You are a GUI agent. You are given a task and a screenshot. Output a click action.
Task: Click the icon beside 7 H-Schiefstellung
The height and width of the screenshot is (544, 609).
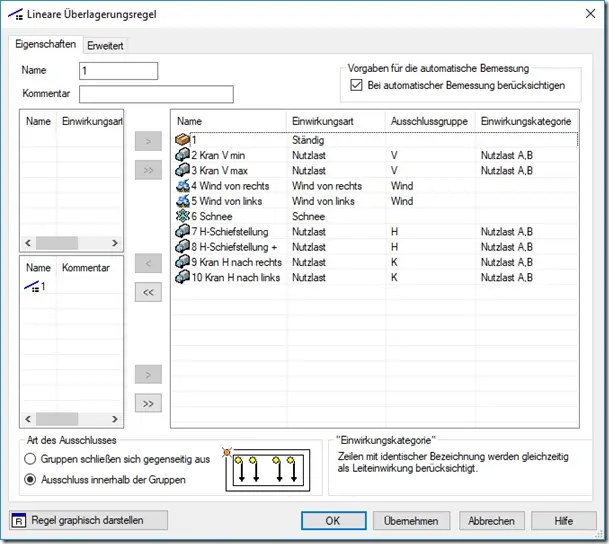pyautogui.click(x=182, y=231)
